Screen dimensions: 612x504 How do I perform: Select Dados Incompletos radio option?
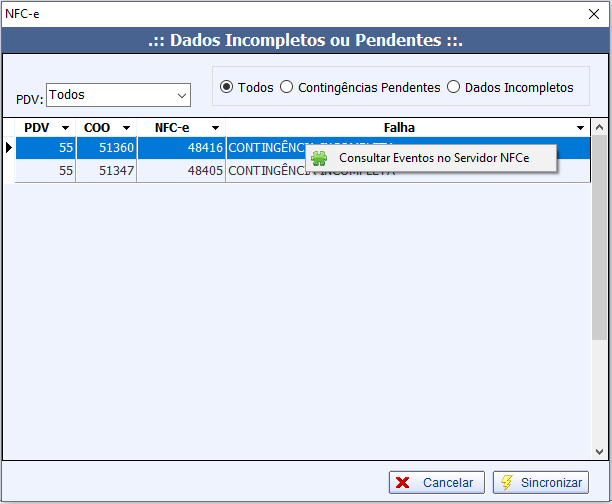(x=454, y=87)
